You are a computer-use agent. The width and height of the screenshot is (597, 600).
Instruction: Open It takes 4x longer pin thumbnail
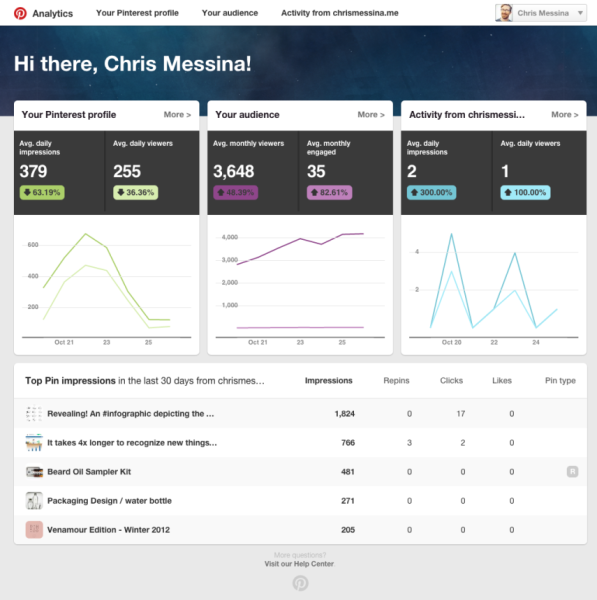(34, 442)
